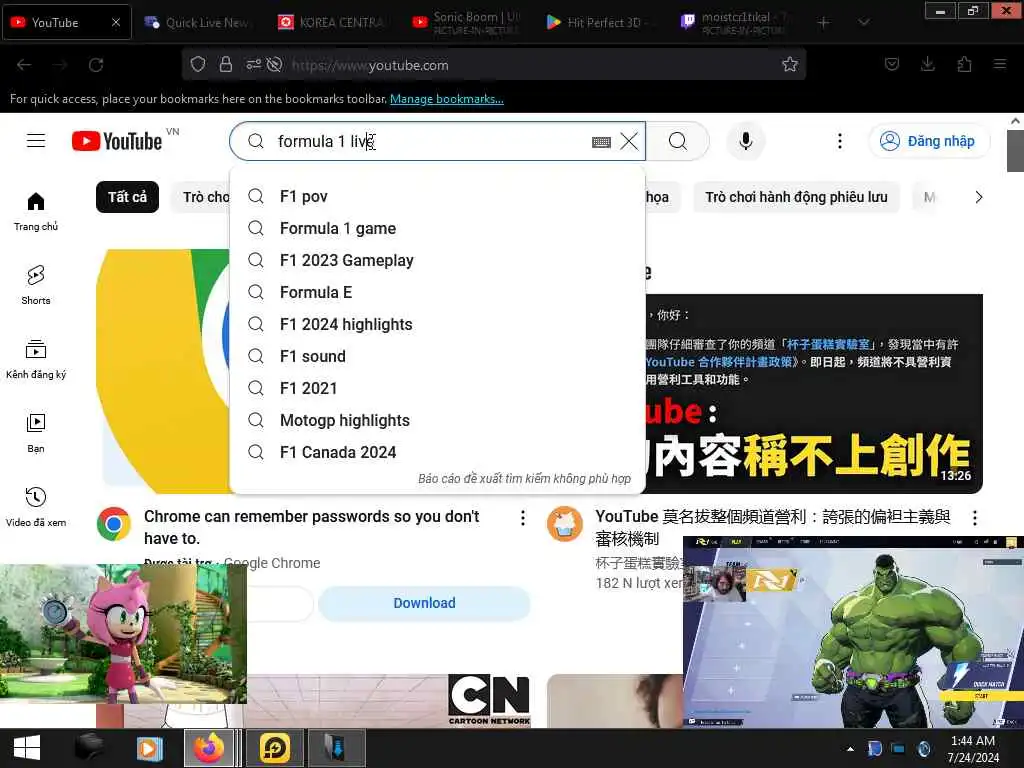Open options for Chrome passwords ad
Image resolution: width=1024 pixels, height=768 pixels.
pos(522,518)
